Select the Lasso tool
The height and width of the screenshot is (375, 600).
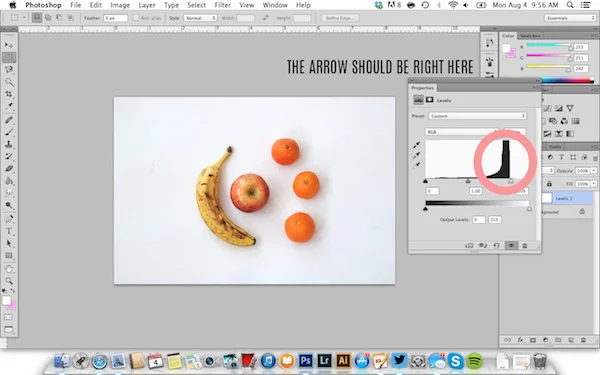[8, 70]
